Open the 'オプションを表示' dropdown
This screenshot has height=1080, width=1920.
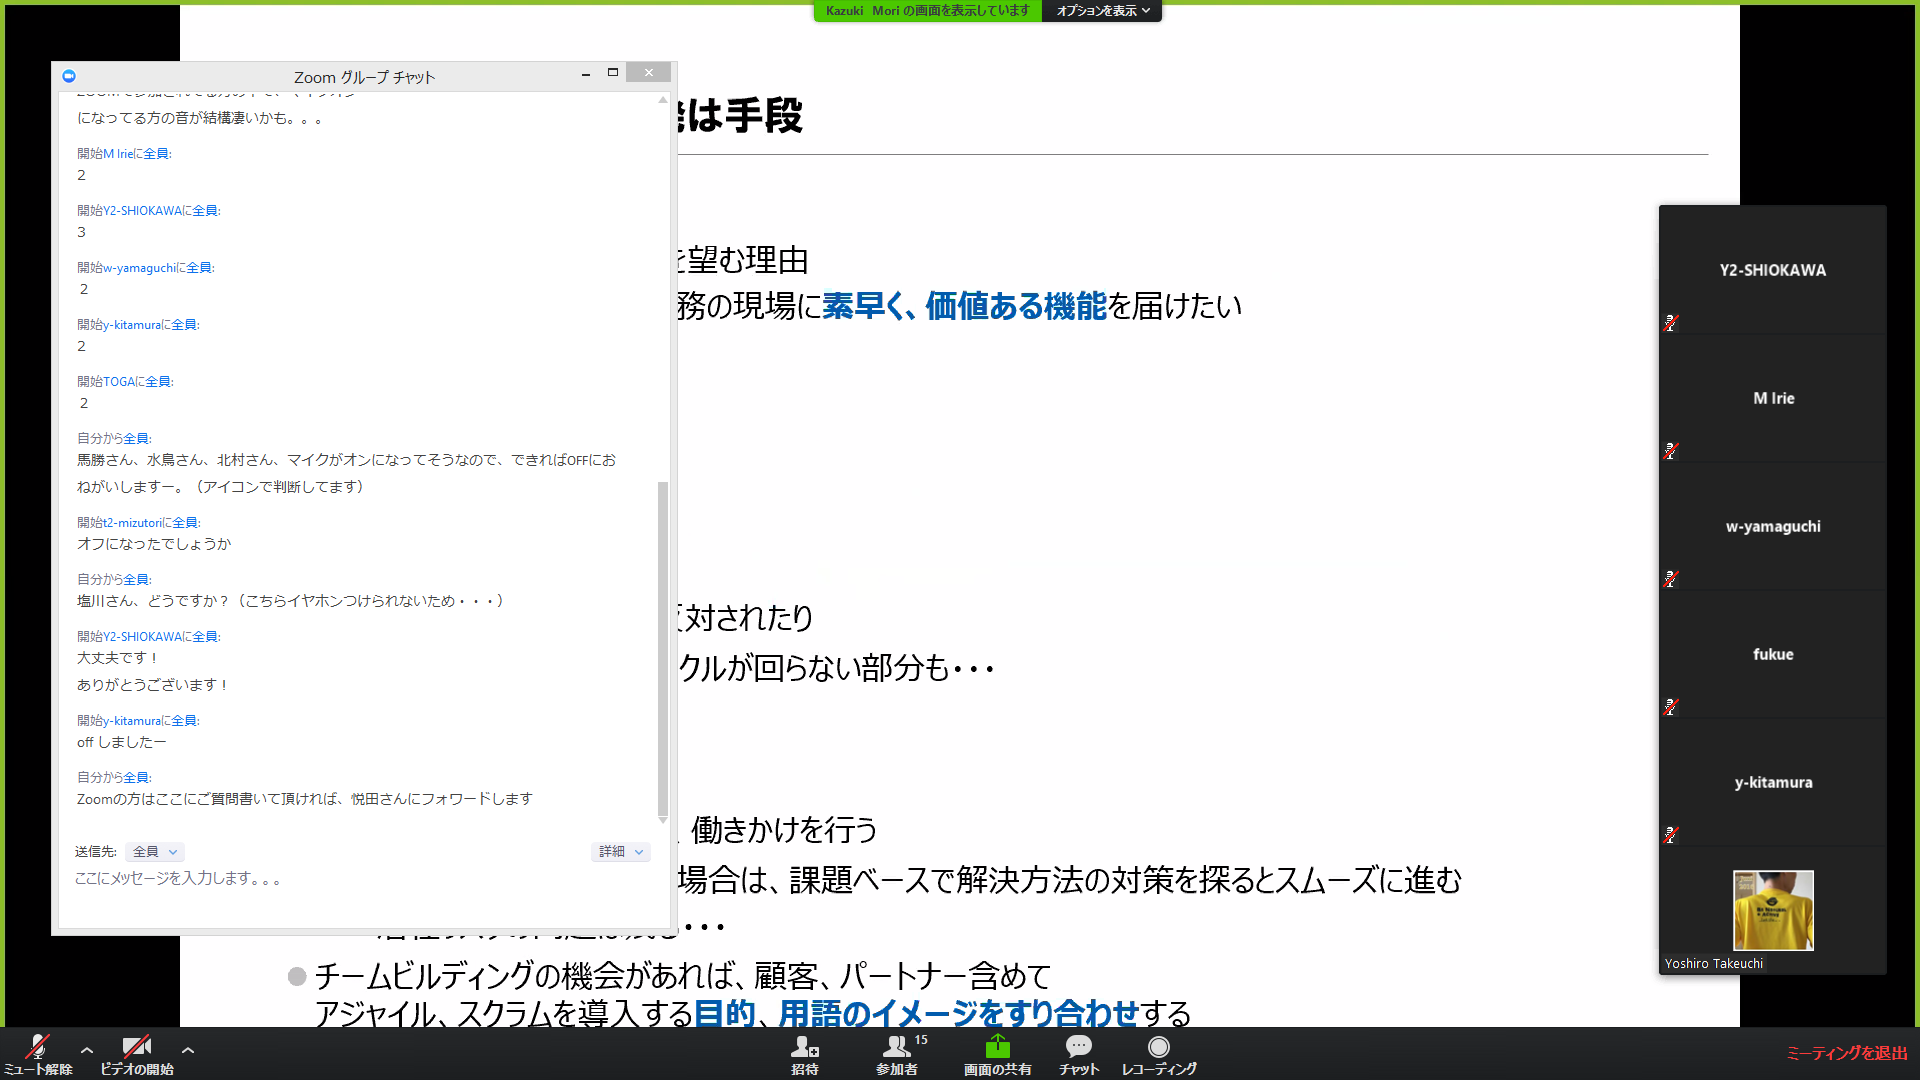click(x=1102, y=11)
